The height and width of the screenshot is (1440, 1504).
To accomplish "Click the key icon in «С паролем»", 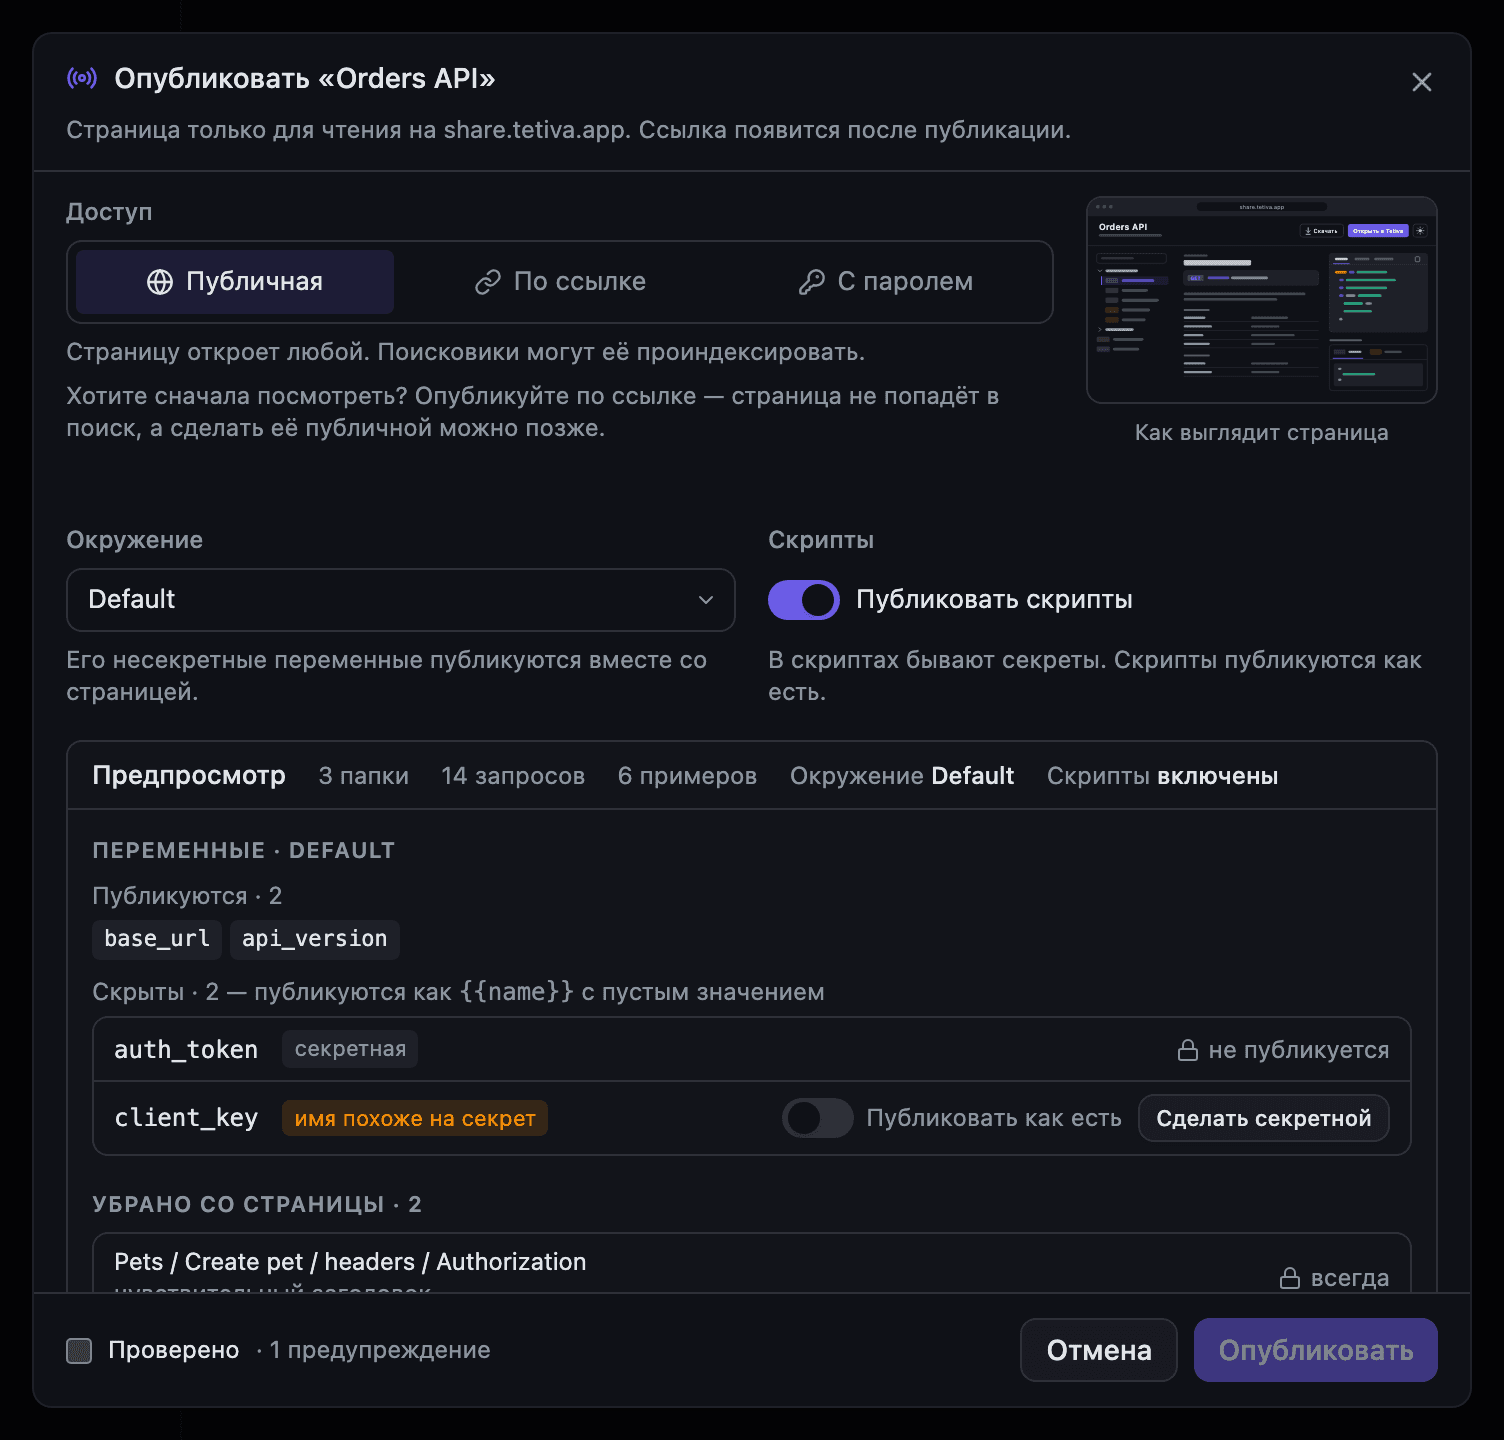I will pos(811,282).
